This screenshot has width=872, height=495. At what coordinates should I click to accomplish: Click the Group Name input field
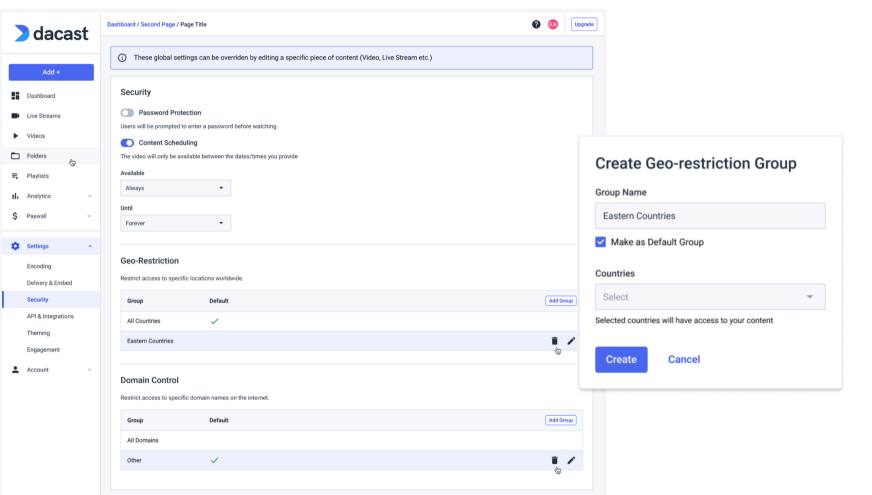[x=710, y=216]
